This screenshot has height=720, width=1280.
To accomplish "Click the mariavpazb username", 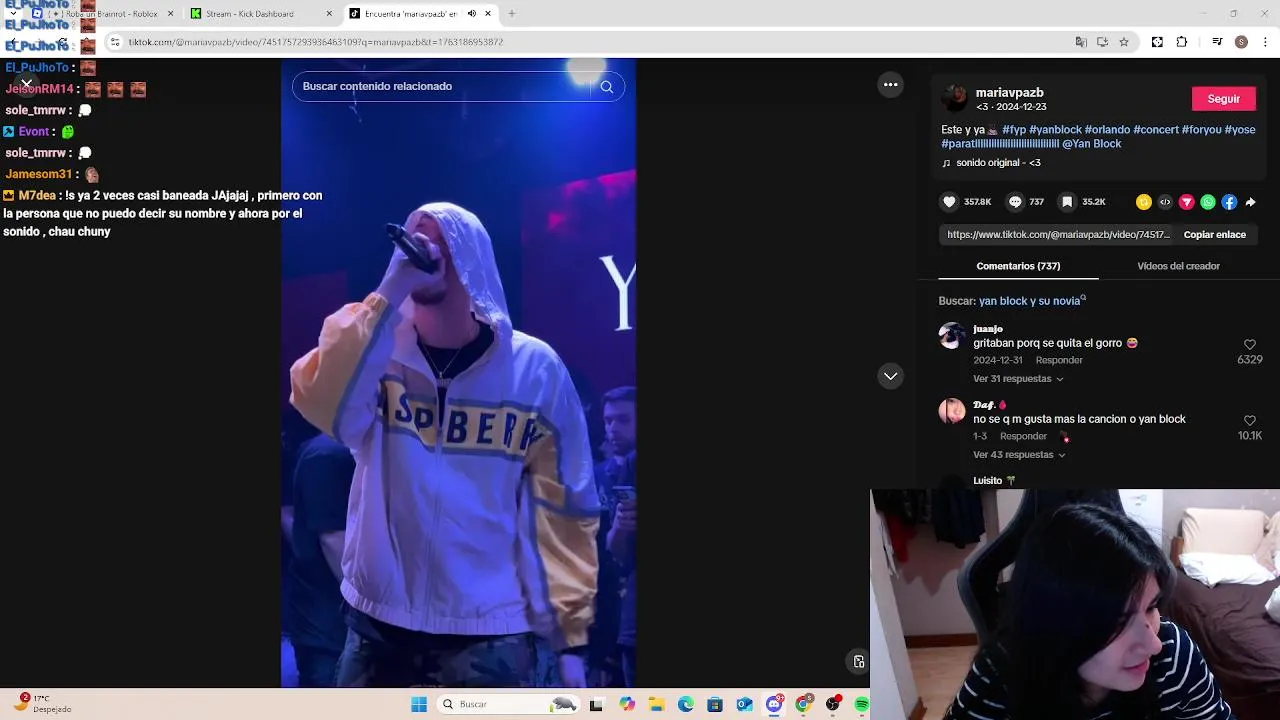I will [x=1009, y=93].
